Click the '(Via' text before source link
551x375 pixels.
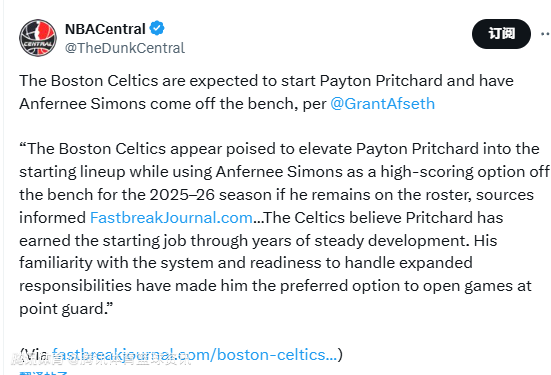coord(35,354)
